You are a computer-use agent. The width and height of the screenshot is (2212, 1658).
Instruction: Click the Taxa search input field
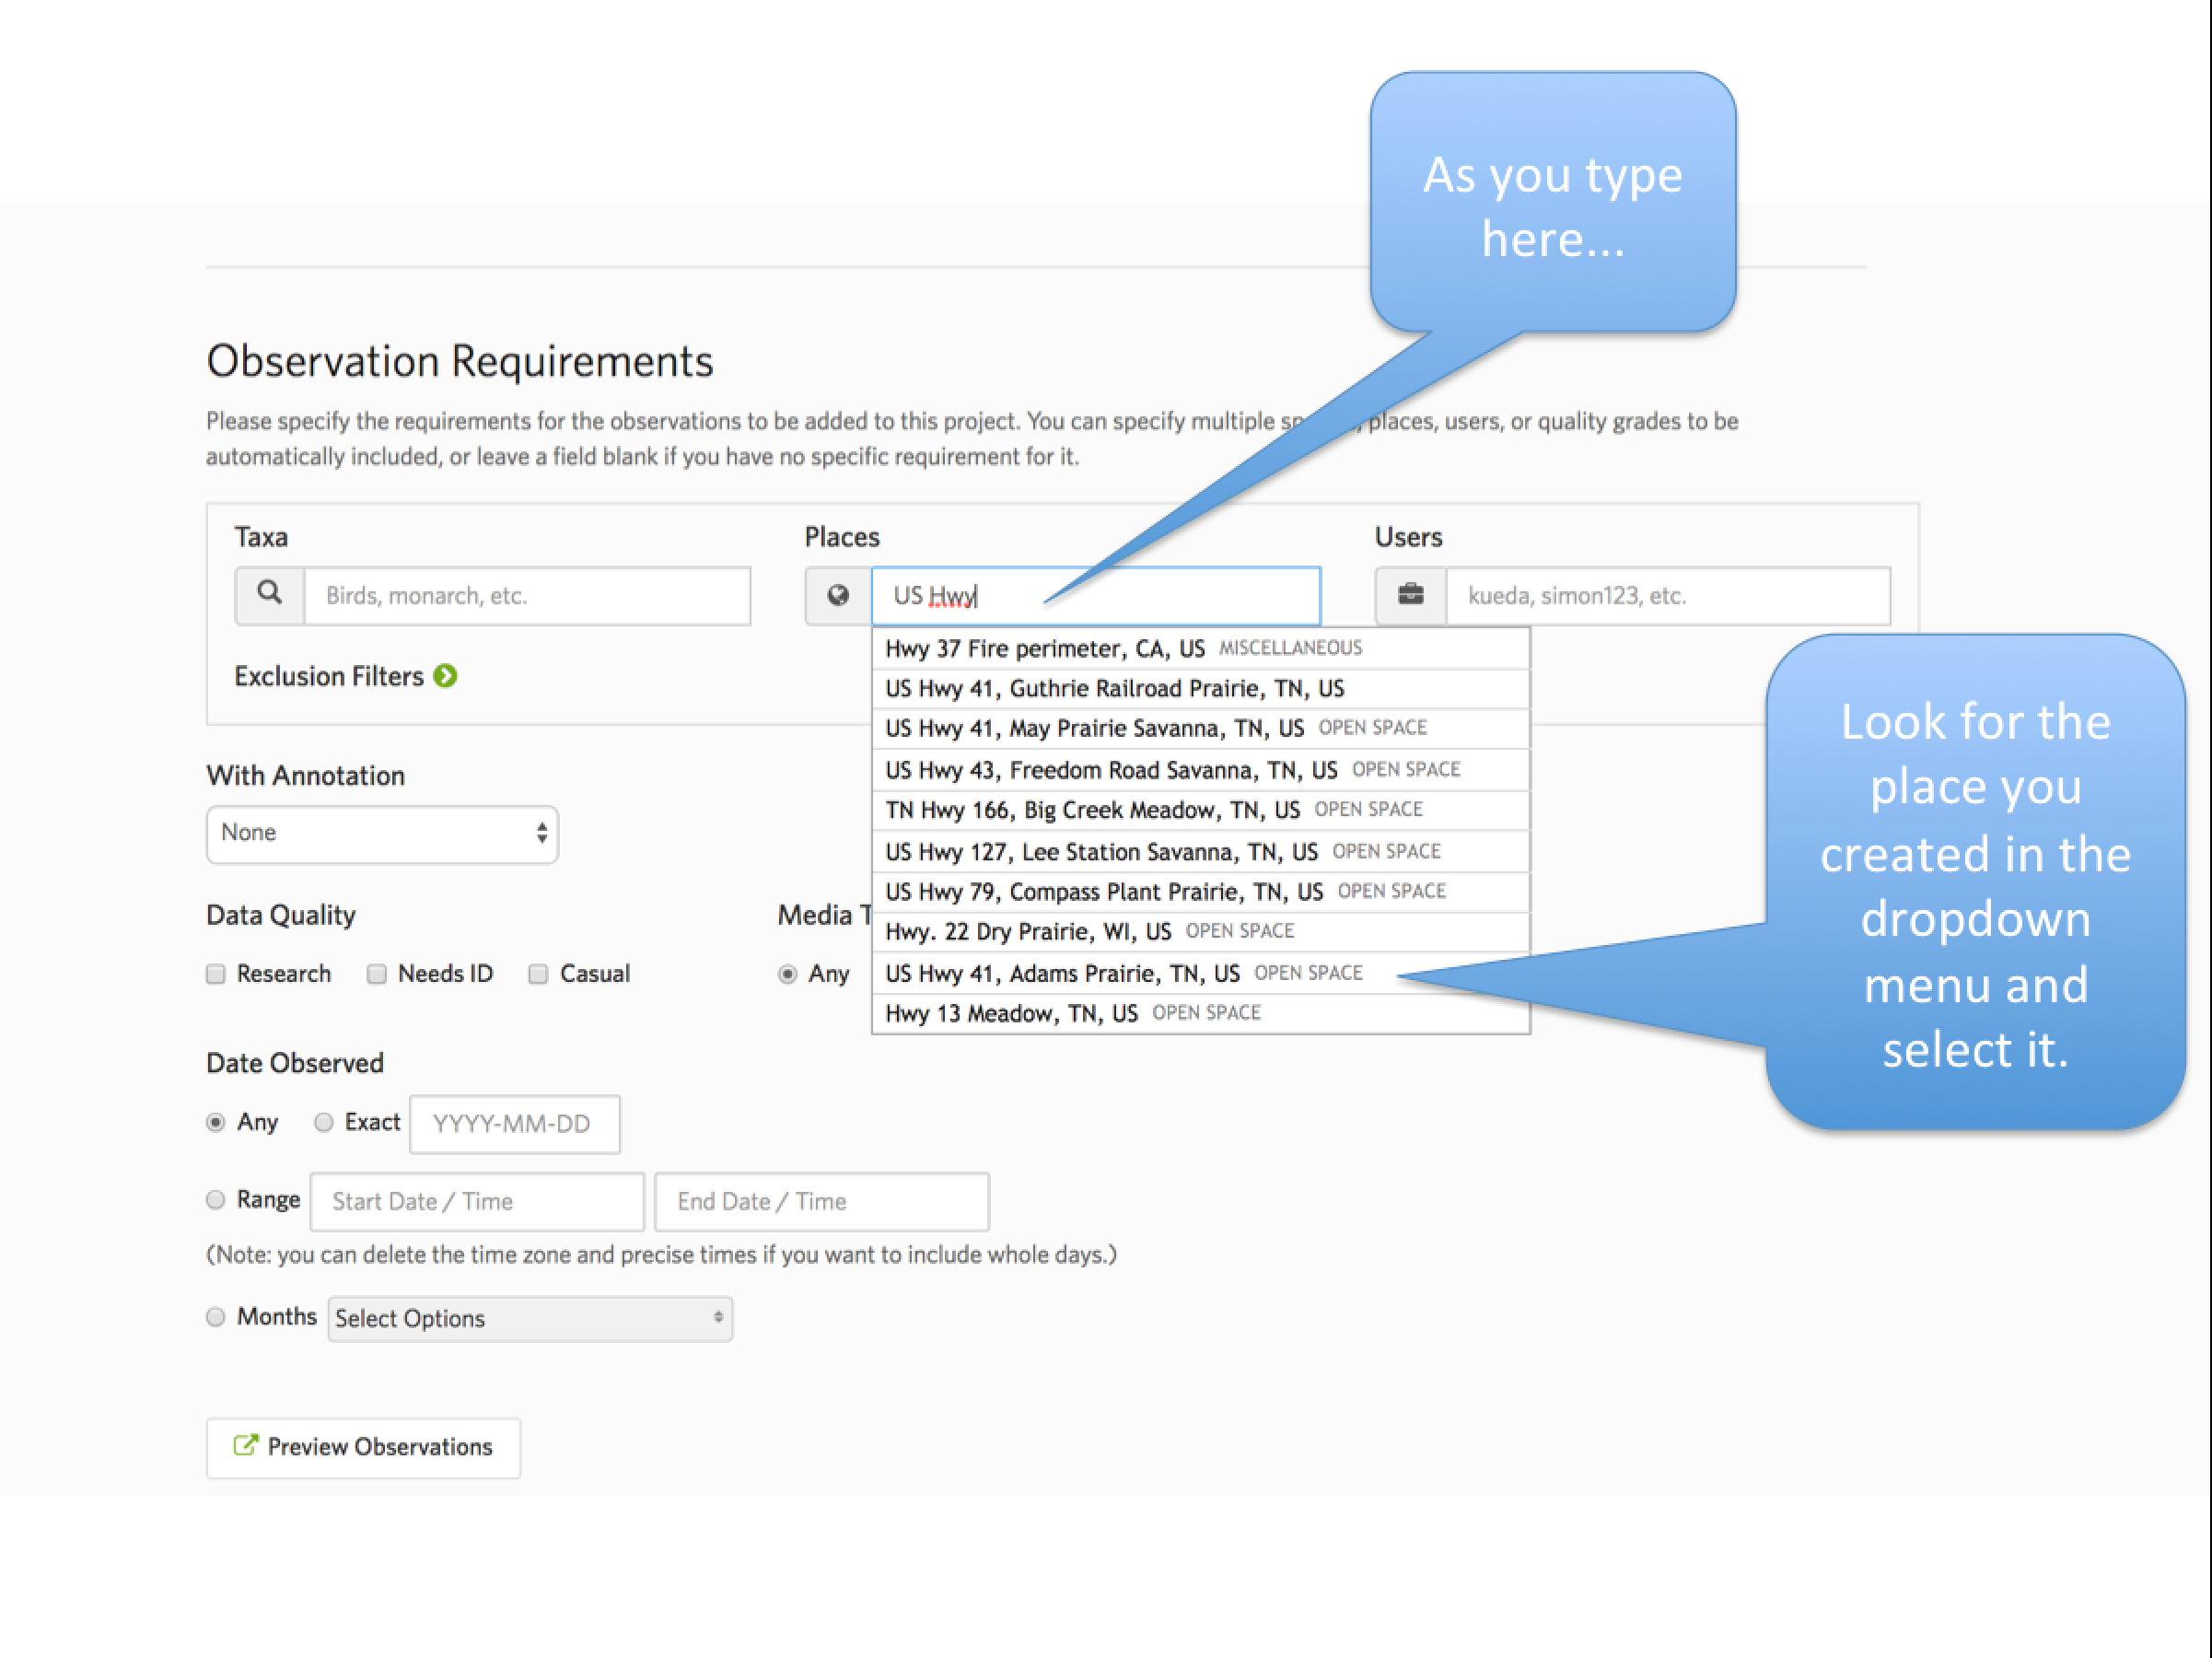(x=527, y=596)
